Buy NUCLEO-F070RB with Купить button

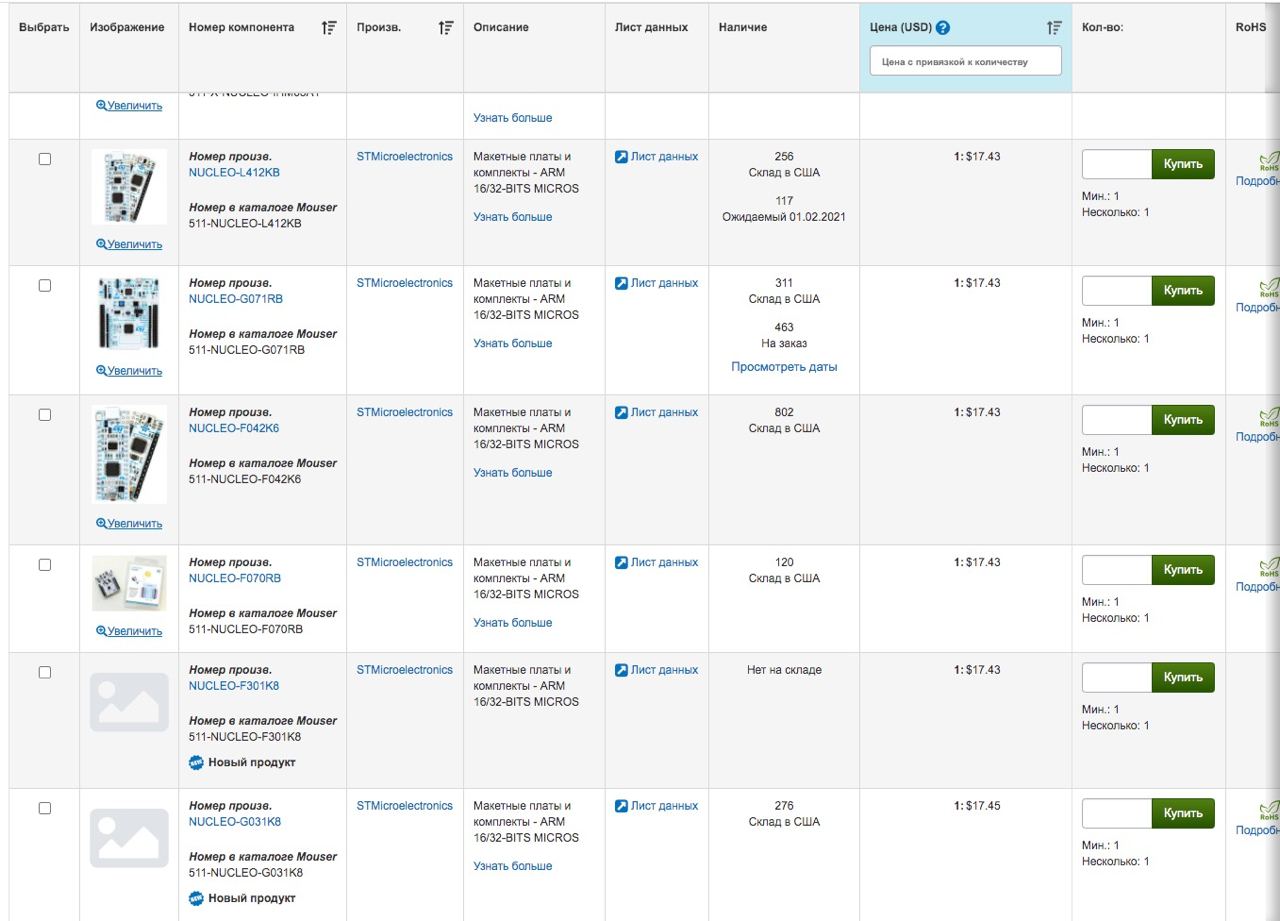click(1183, 570)
